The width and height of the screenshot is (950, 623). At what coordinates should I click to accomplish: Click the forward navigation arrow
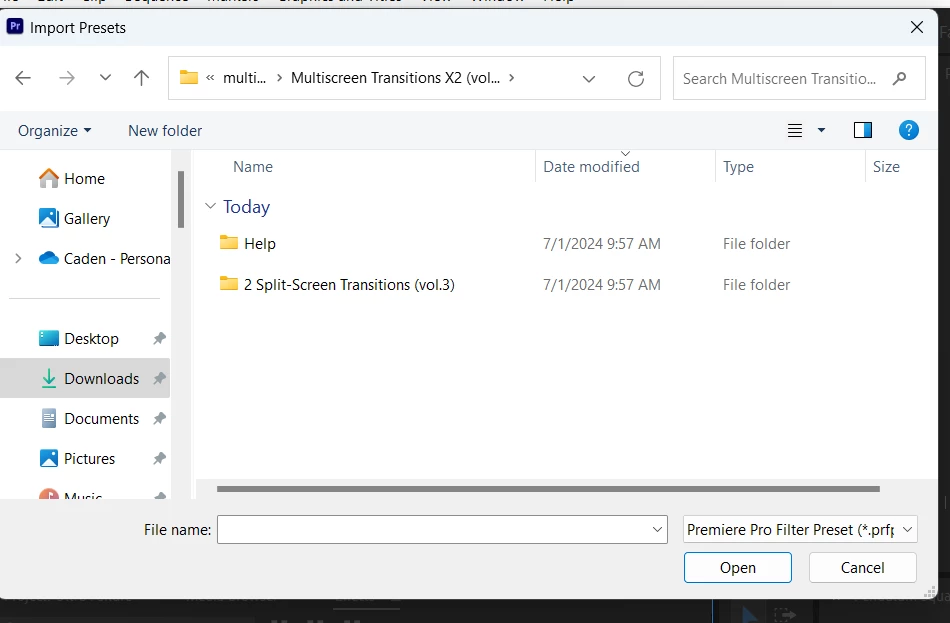67,78
